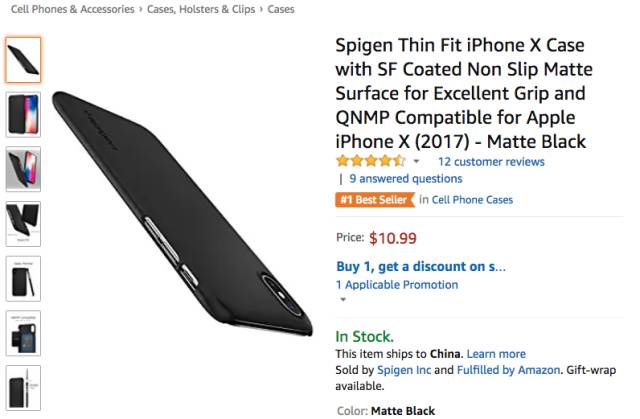Select the second thumbnail showing the phone front

(x=23, y=114)
